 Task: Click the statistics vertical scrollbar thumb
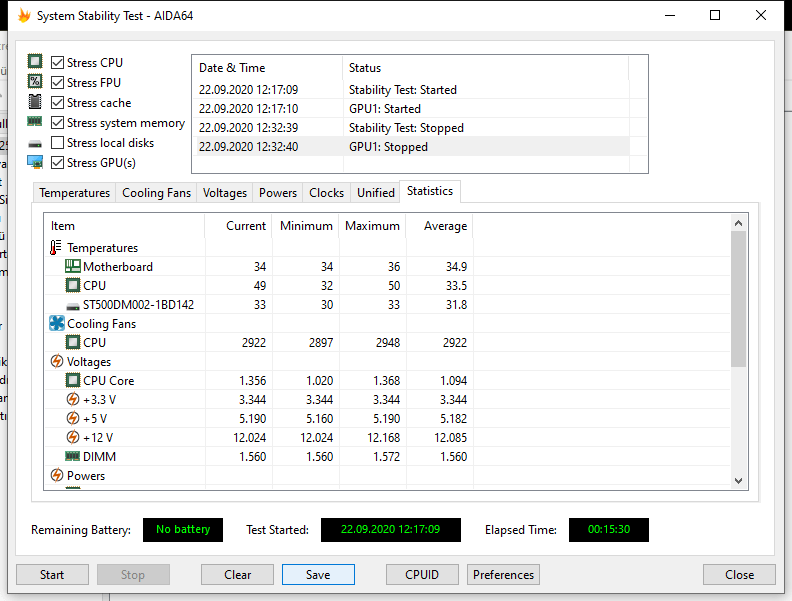[x=738, y=299]
